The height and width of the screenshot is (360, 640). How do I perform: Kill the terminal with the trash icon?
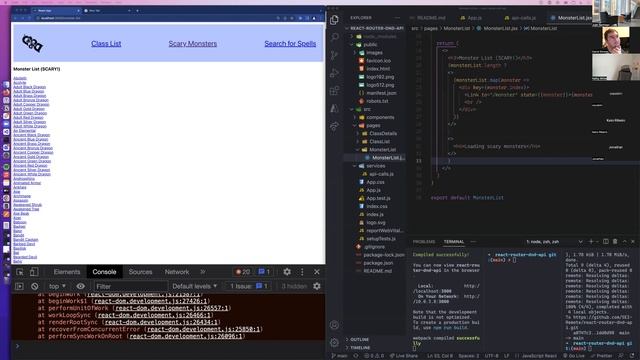click(x=615, y=242)
